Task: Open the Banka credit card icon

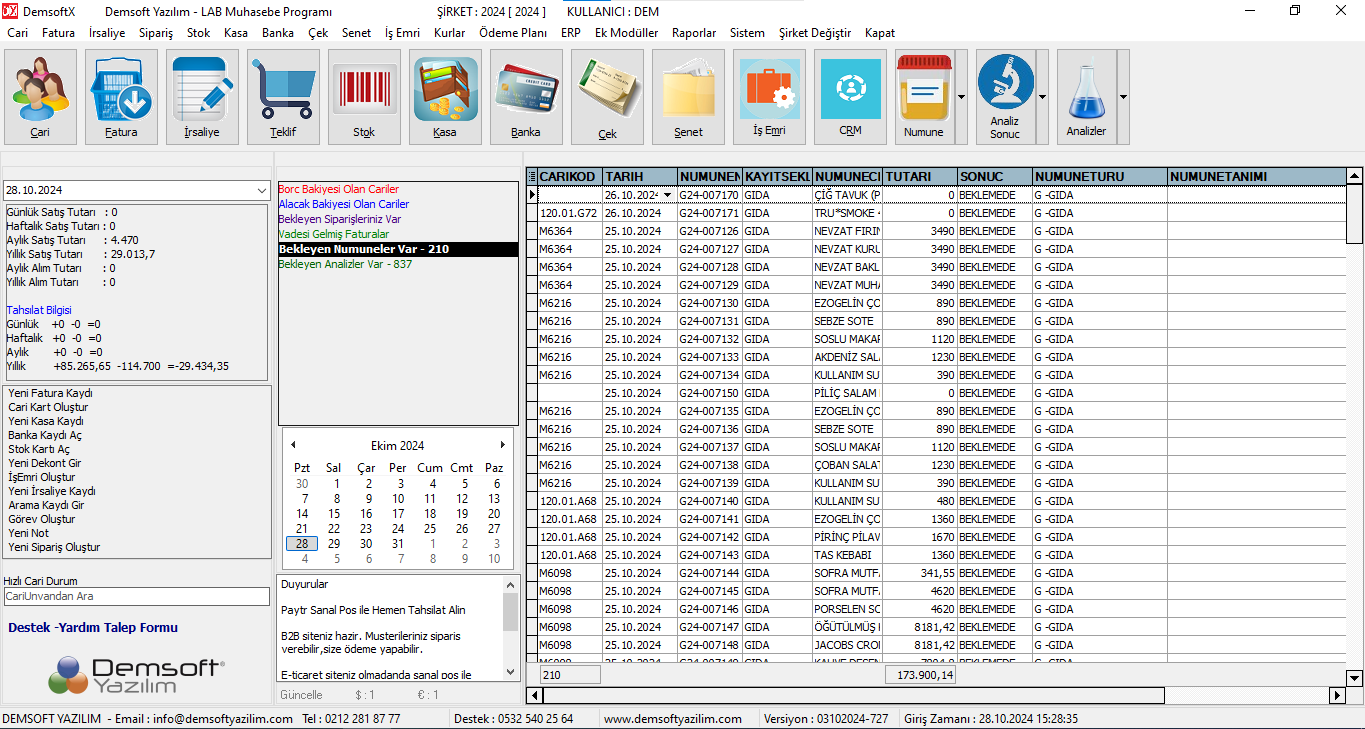Action: click(526, 97)
